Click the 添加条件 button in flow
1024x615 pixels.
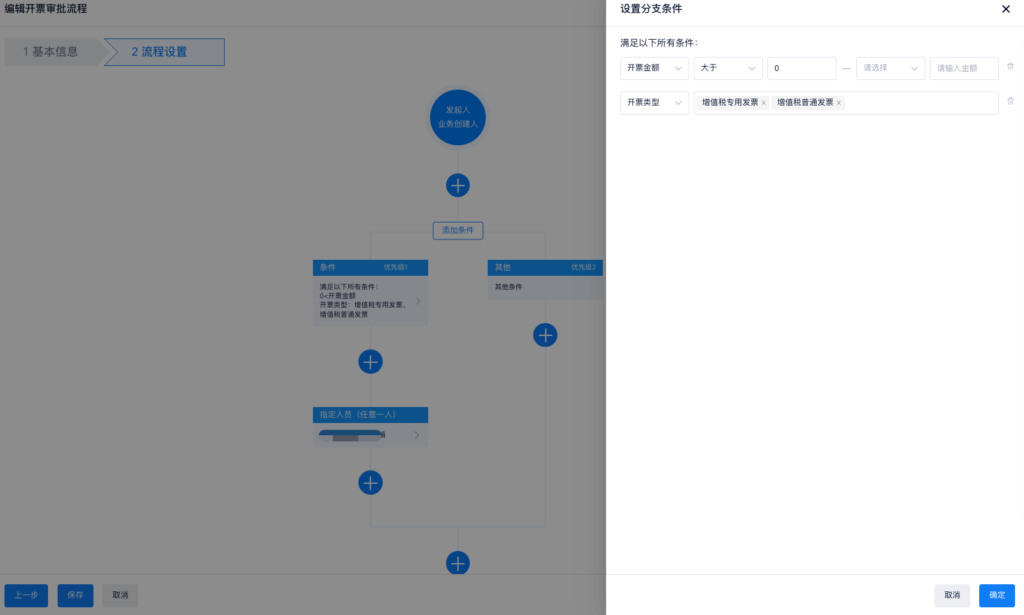pyautogui.click(x=458, y=230)
